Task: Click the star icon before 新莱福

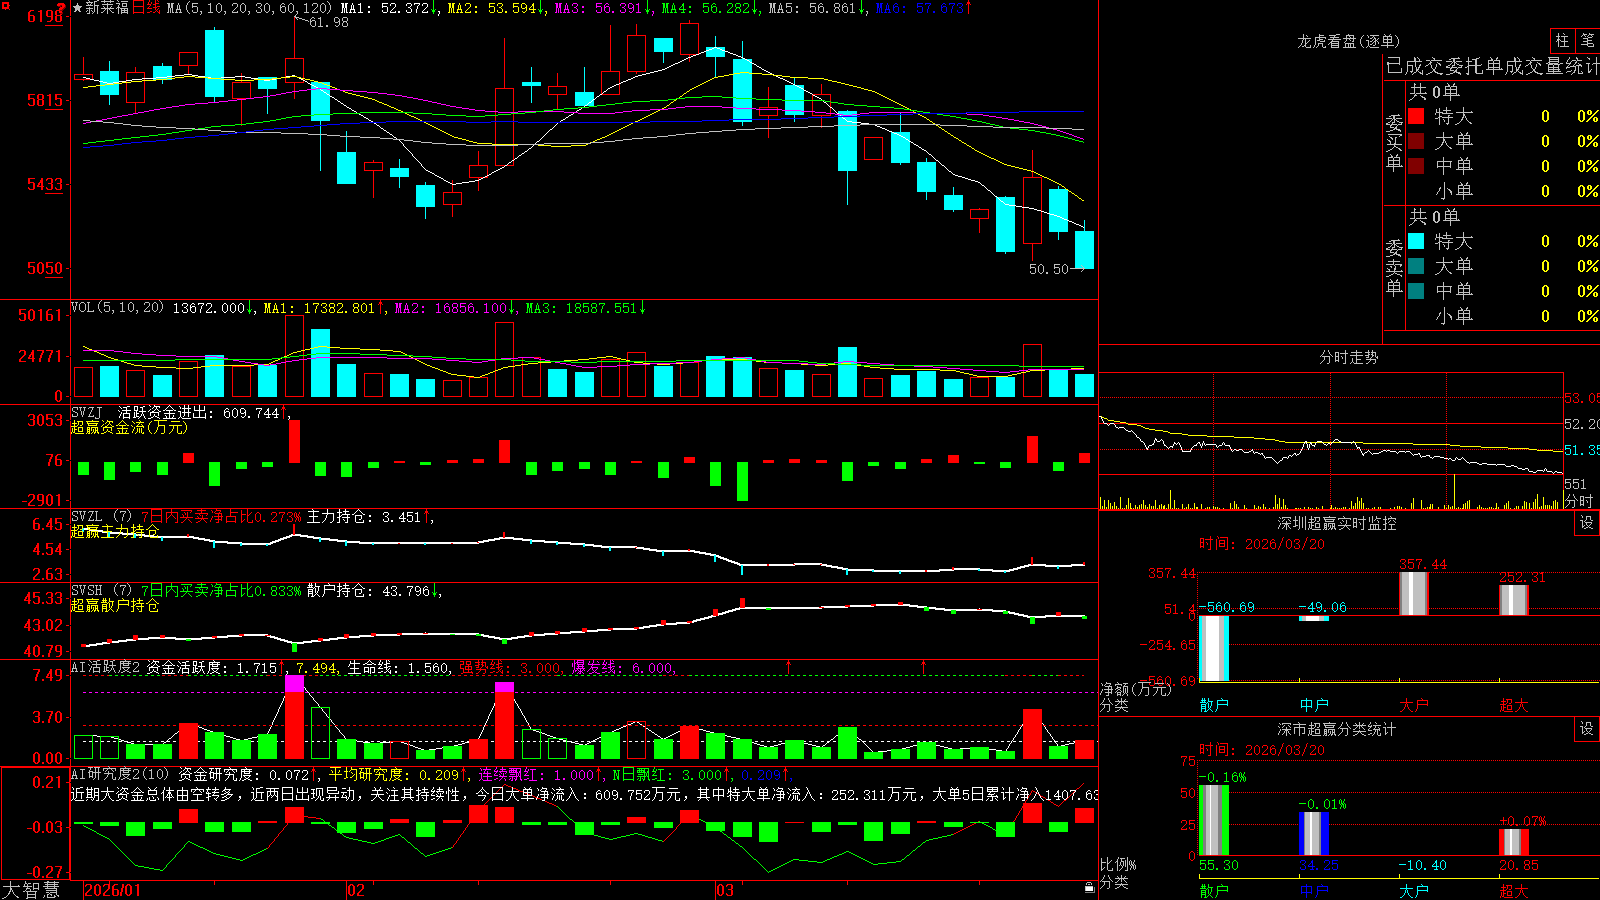Action: (x=77, y=8)
